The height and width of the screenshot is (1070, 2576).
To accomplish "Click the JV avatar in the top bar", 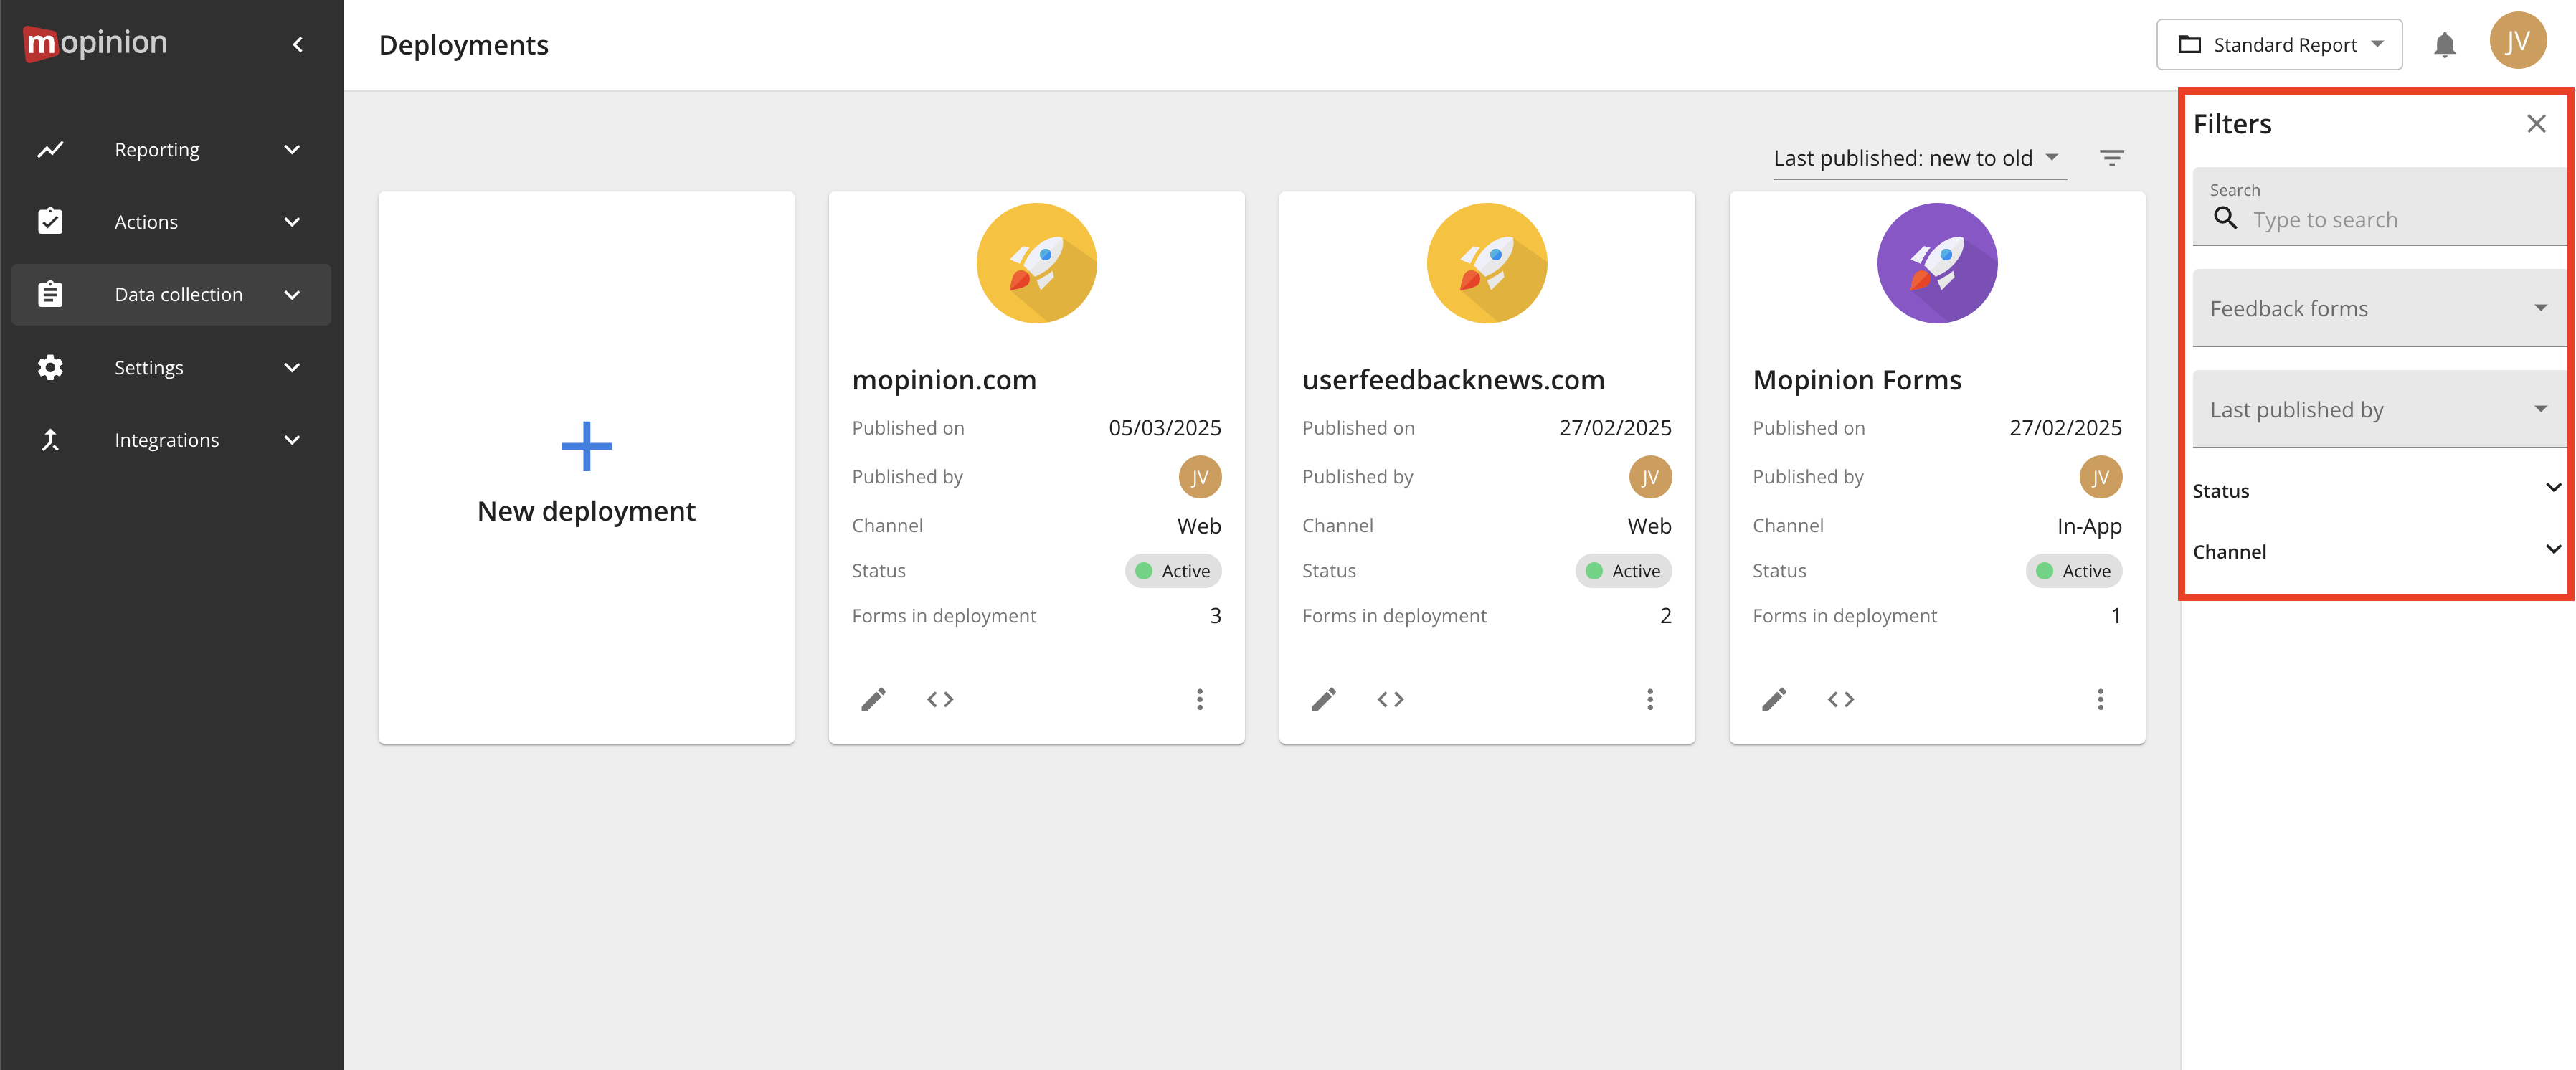I will (2518, 41).
